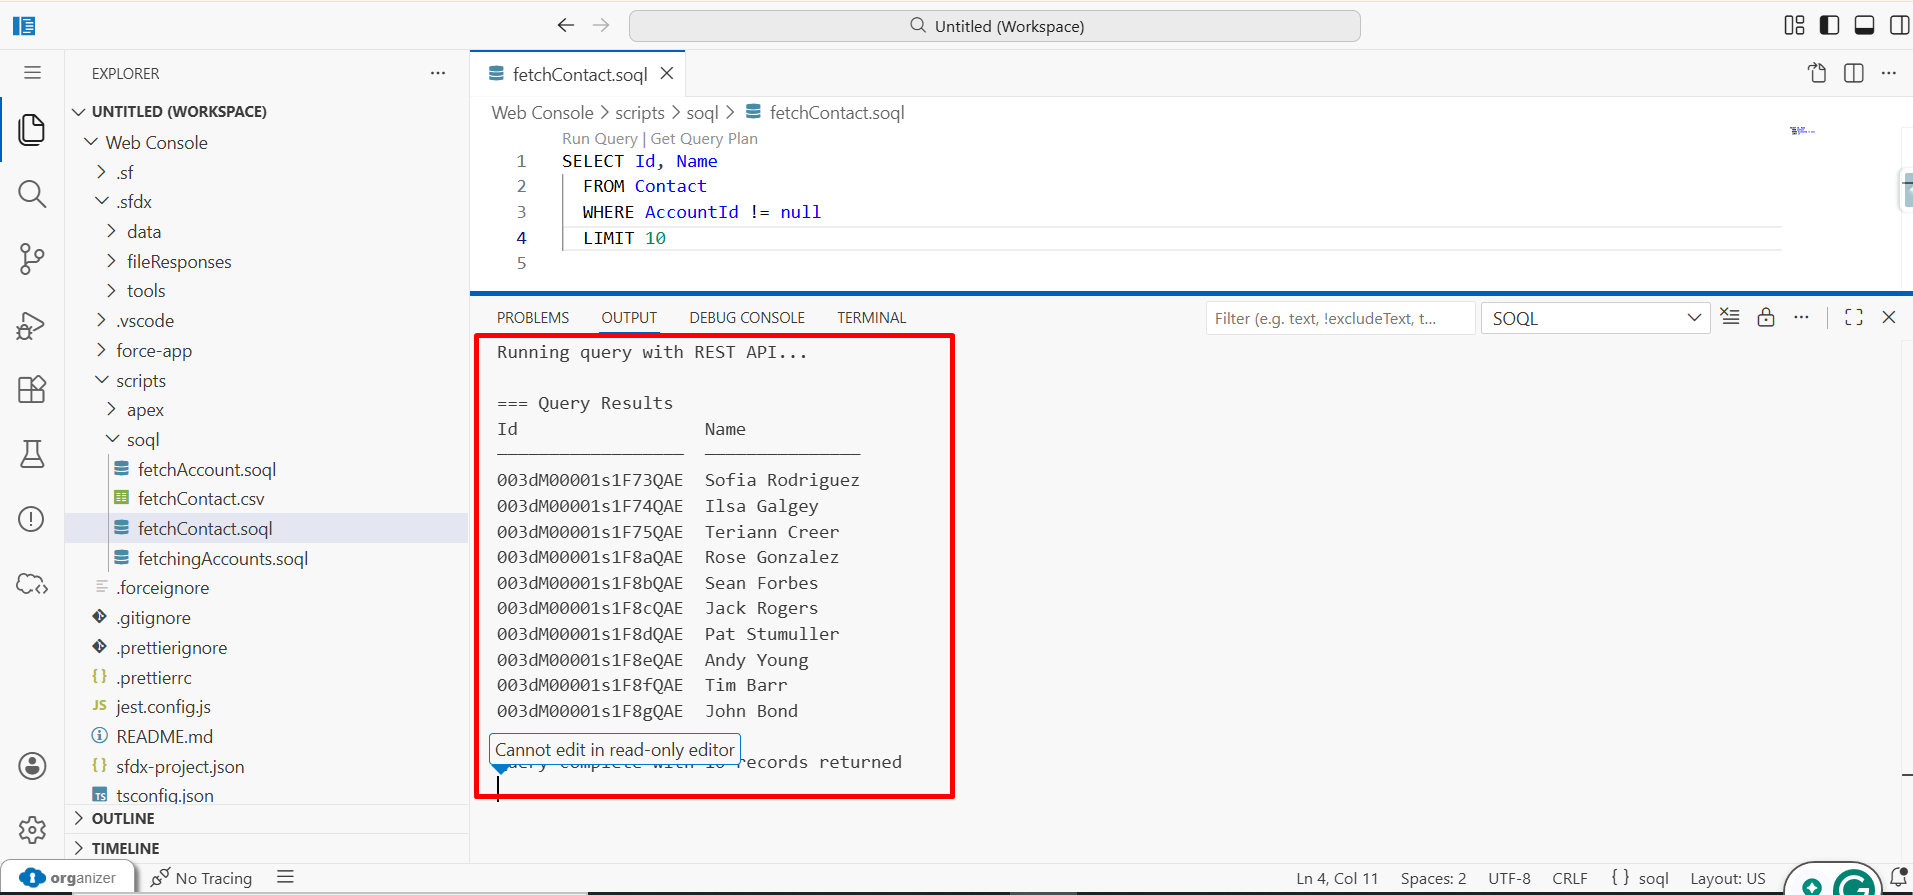The image size is (1913, 895).
Task: Expand the data folder
Action: click(112, 231)
